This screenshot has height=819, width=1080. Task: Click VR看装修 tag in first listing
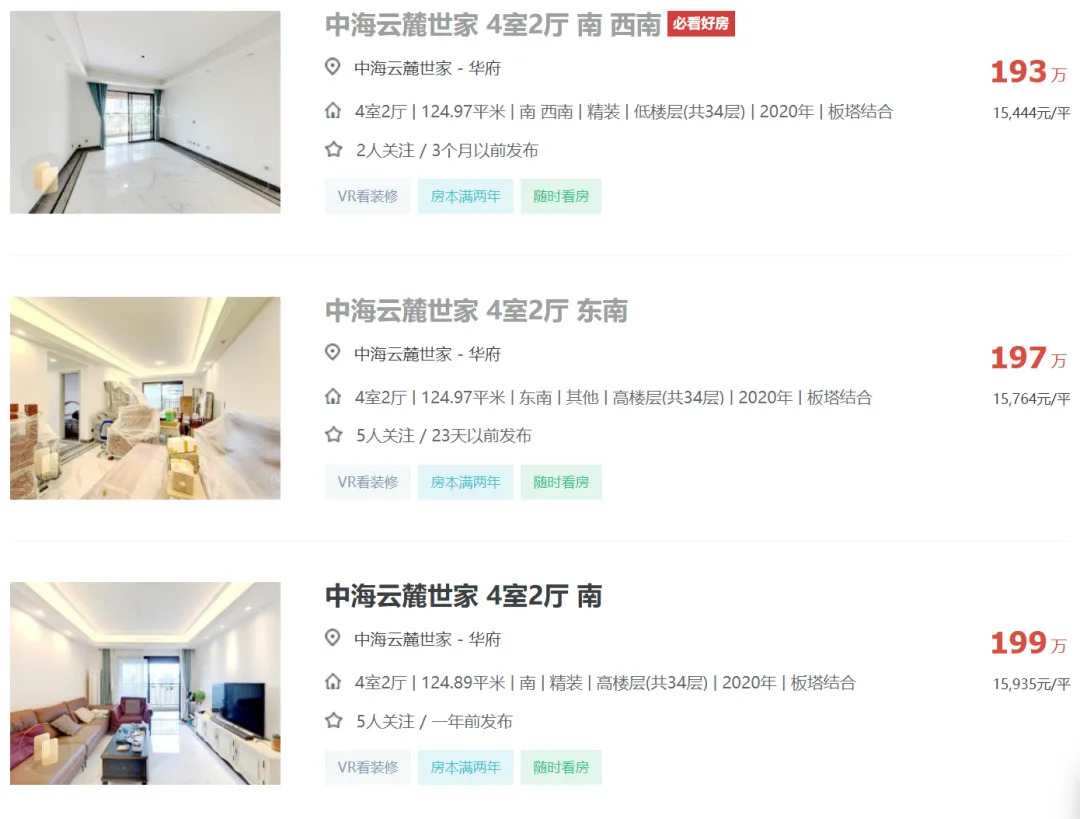click(x=368, y=196)
